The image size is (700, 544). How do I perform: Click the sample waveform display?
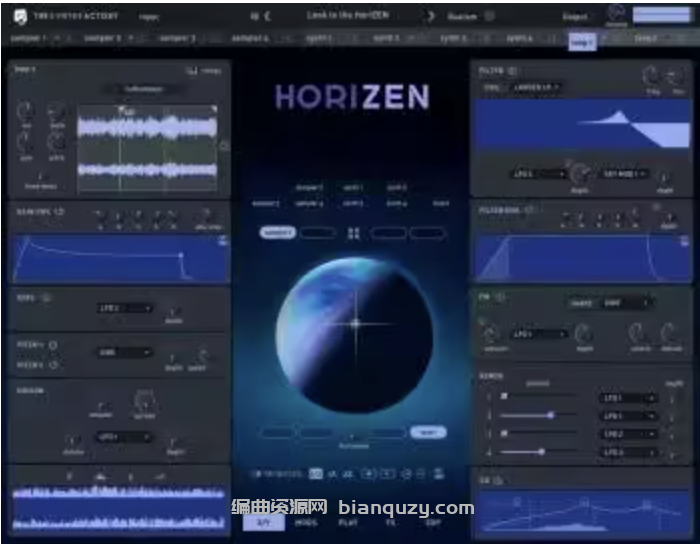pos(146,148)
